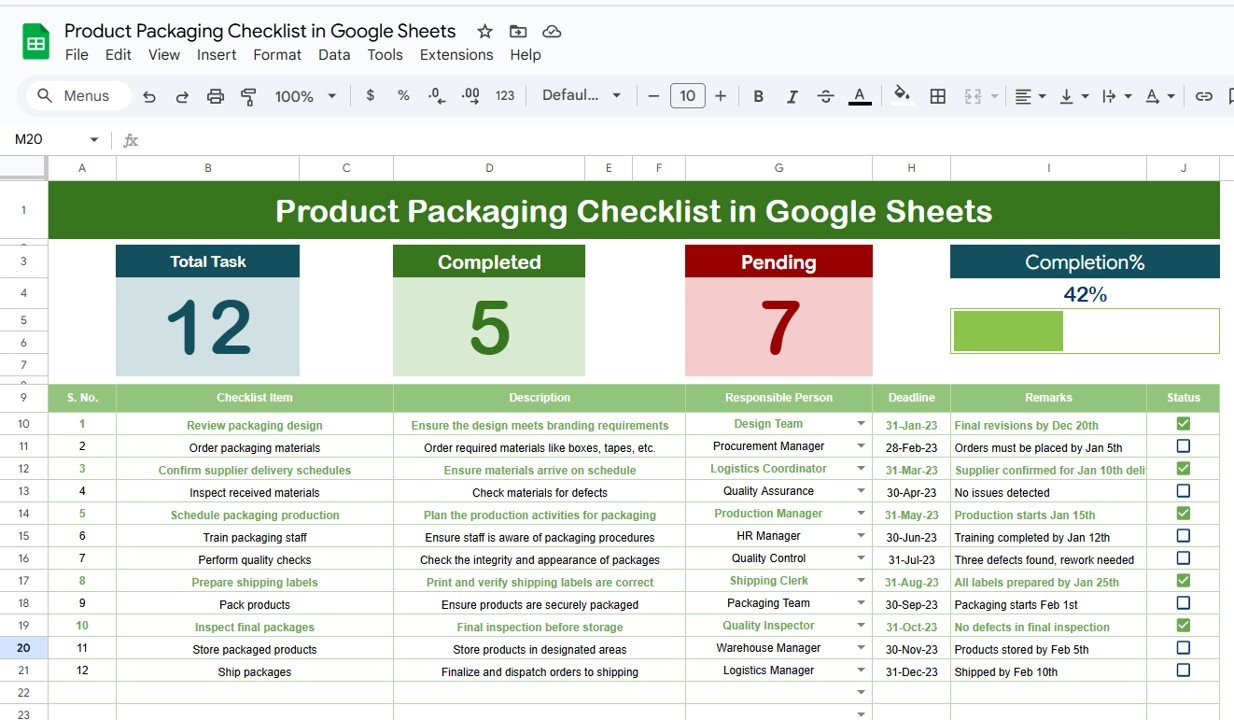Open the File menu
Viewport: 1234px width, 720px height.
pyautogui.click(x=77, y=55)
